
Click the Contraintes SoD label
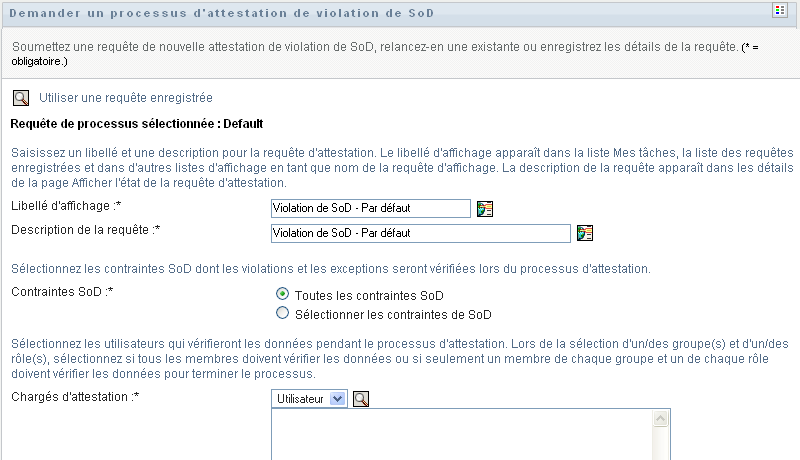click(60, 292)
